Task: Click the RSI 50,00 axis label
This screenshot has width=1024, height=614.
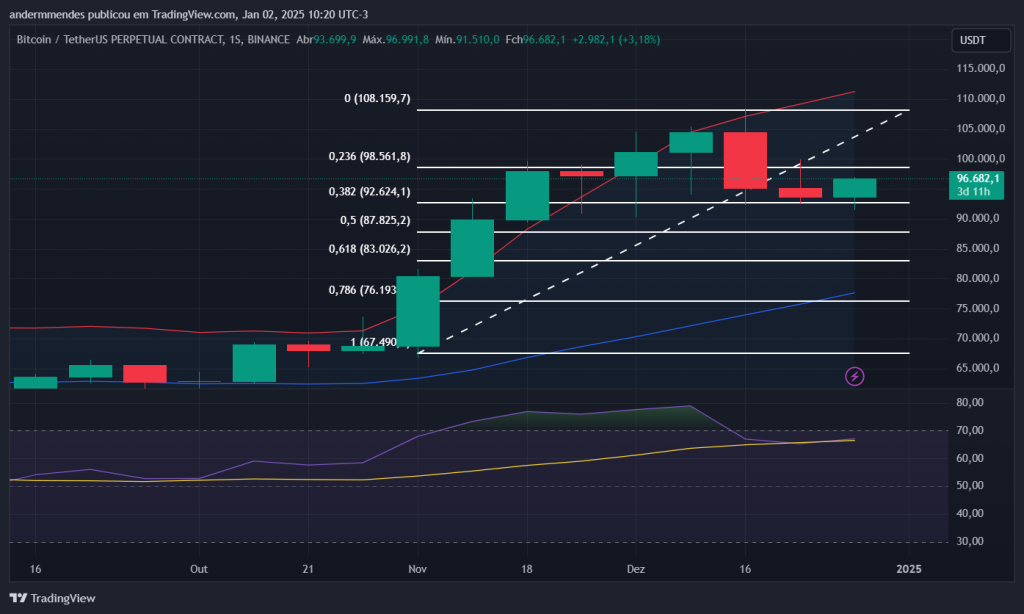Action: point(970,485)
